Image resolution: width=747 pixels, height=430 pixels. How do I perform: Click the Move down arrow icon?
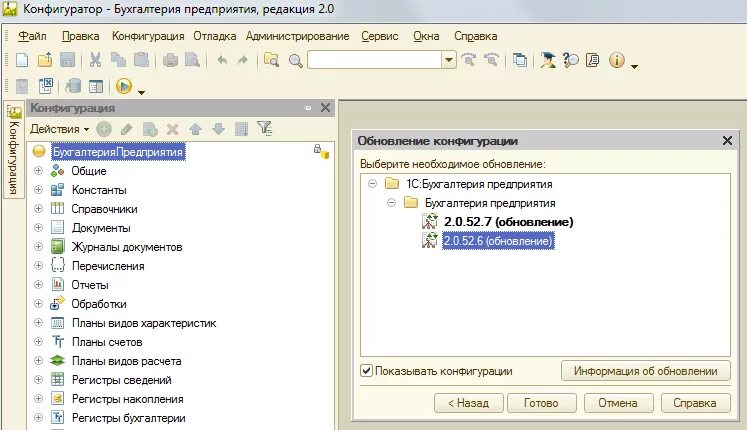[218, 129]
